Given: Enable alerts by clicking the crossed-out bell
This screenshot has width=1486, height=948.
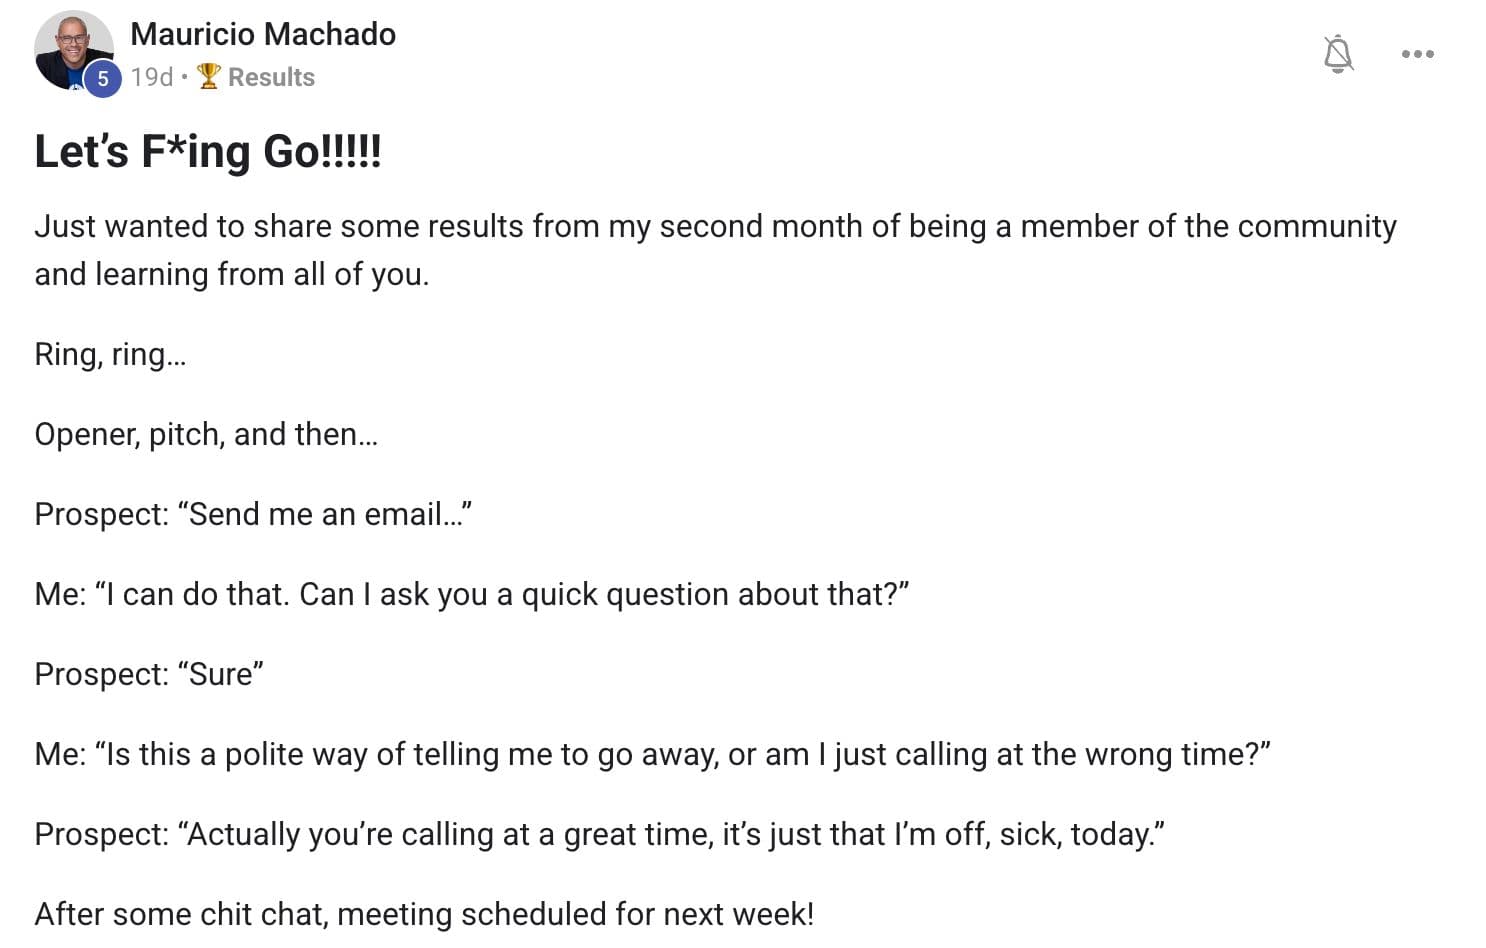Looking at the screenshot, I should pyautogui.click(x=1338, y=55).
